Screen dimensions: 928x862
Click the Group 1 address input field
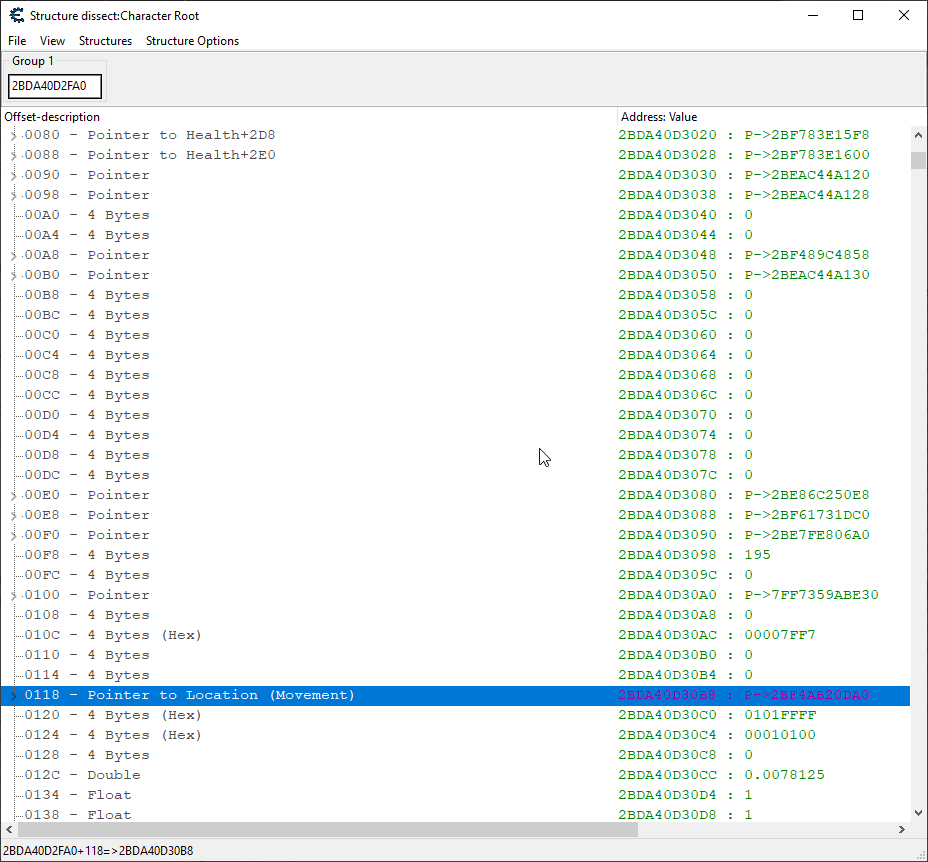tap(55, 86)
